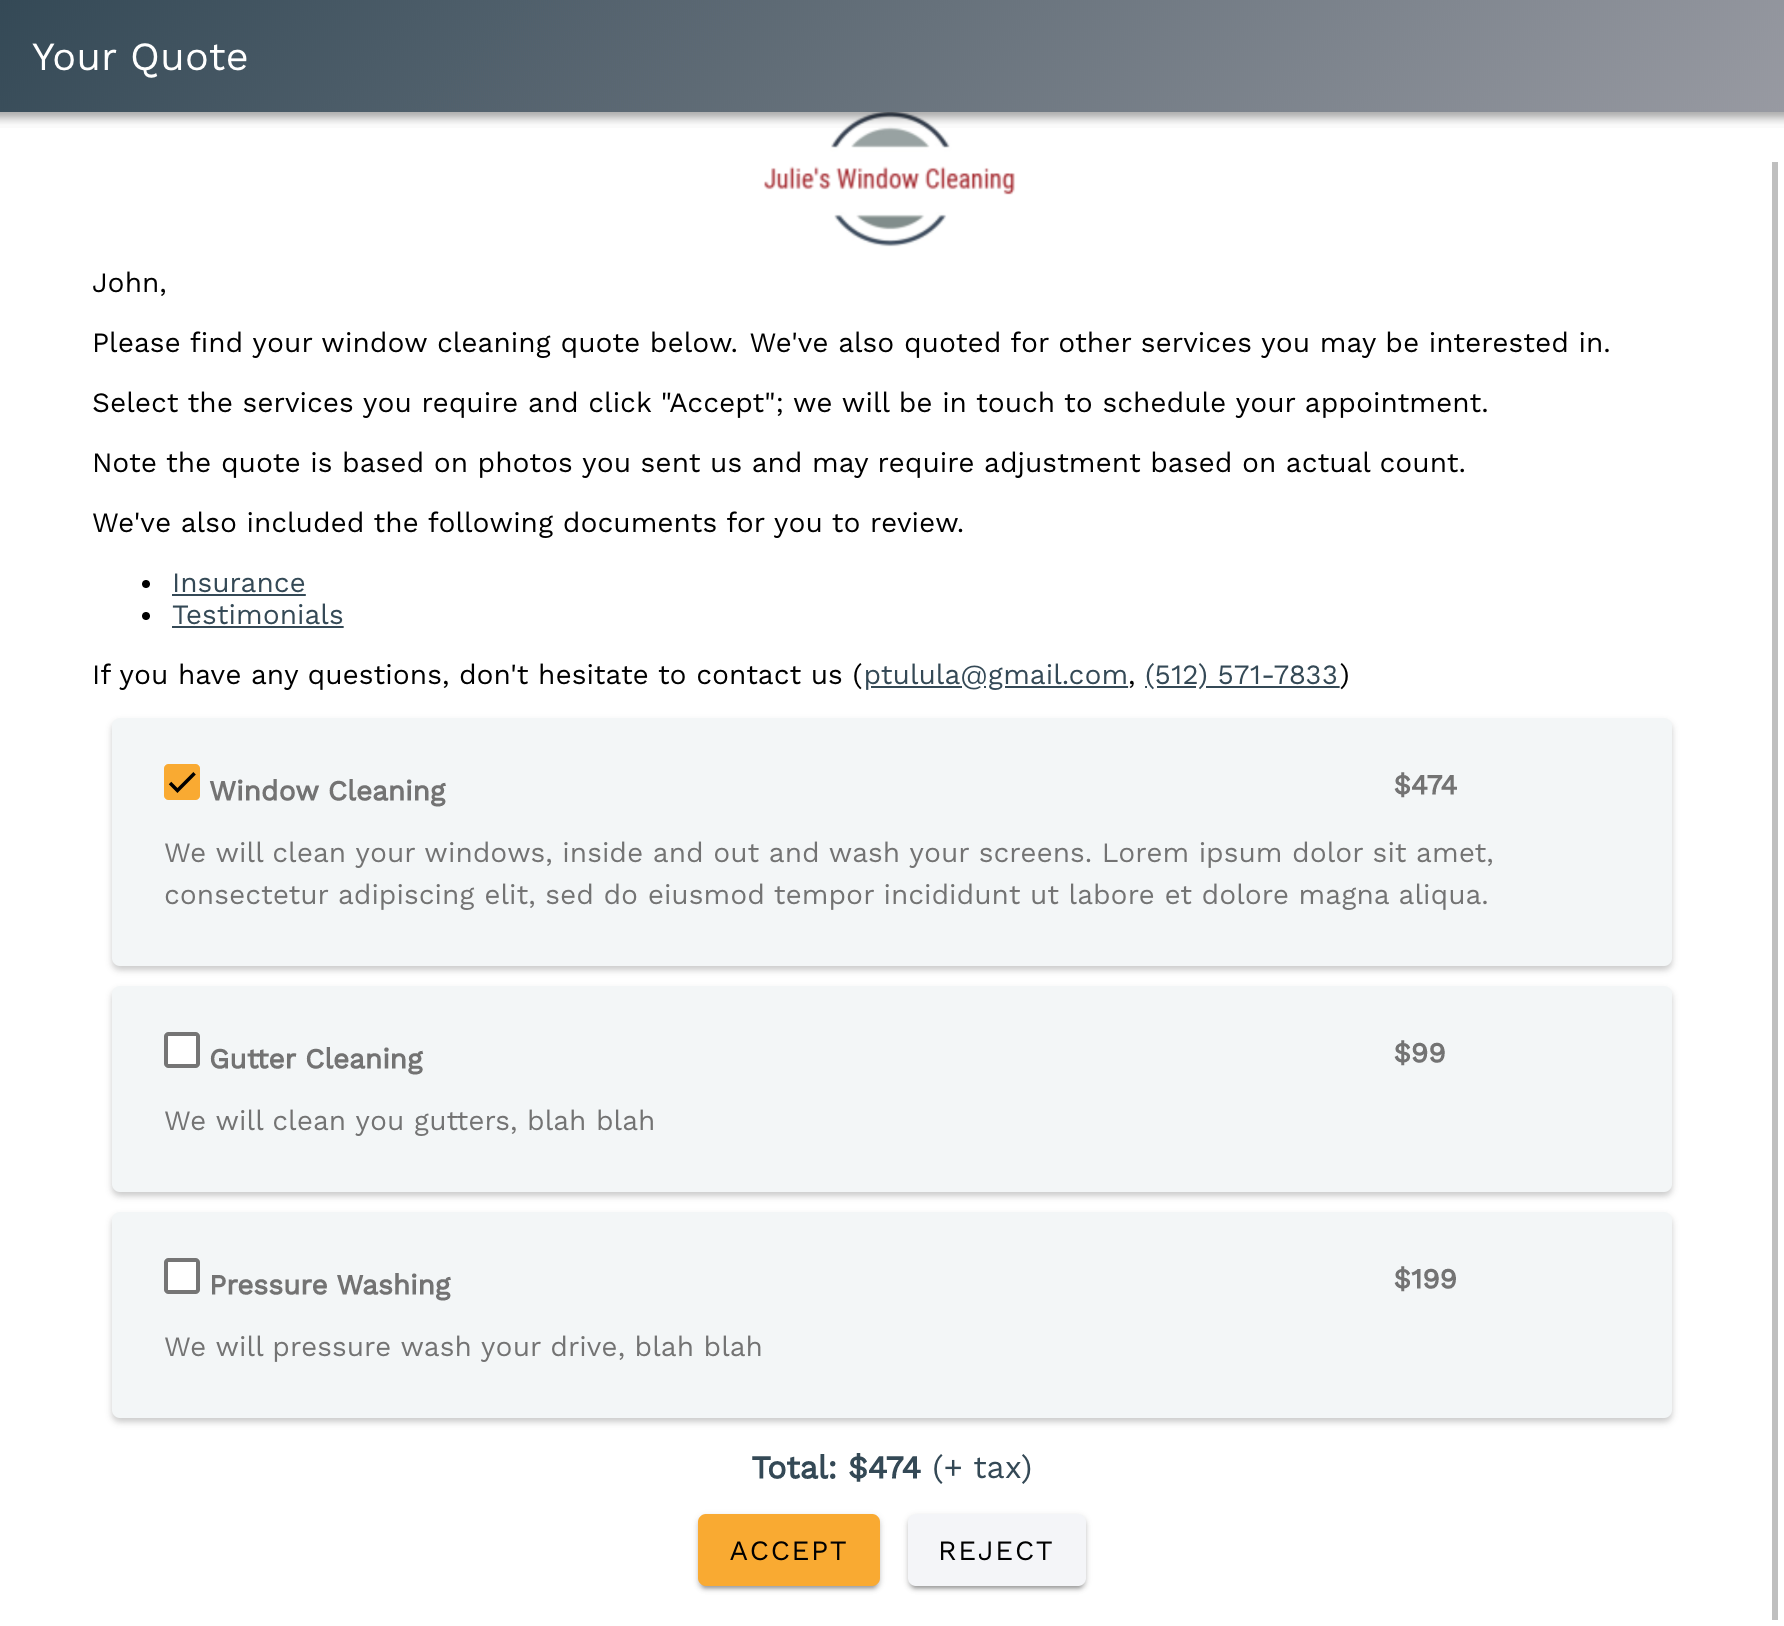Image resolution: width=1784 pixels, height=1626 pixels.
Task: Click the "Your Quote" header title
Action: tap(140, 57)
